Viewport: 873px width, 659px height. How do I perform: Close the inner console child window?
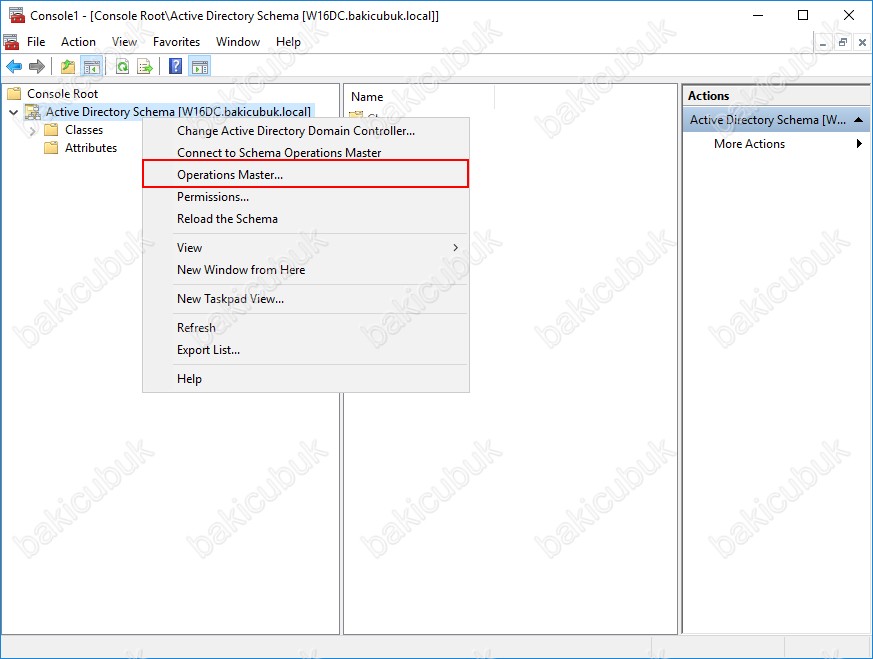pyautogui.click(x=862, y=42)
